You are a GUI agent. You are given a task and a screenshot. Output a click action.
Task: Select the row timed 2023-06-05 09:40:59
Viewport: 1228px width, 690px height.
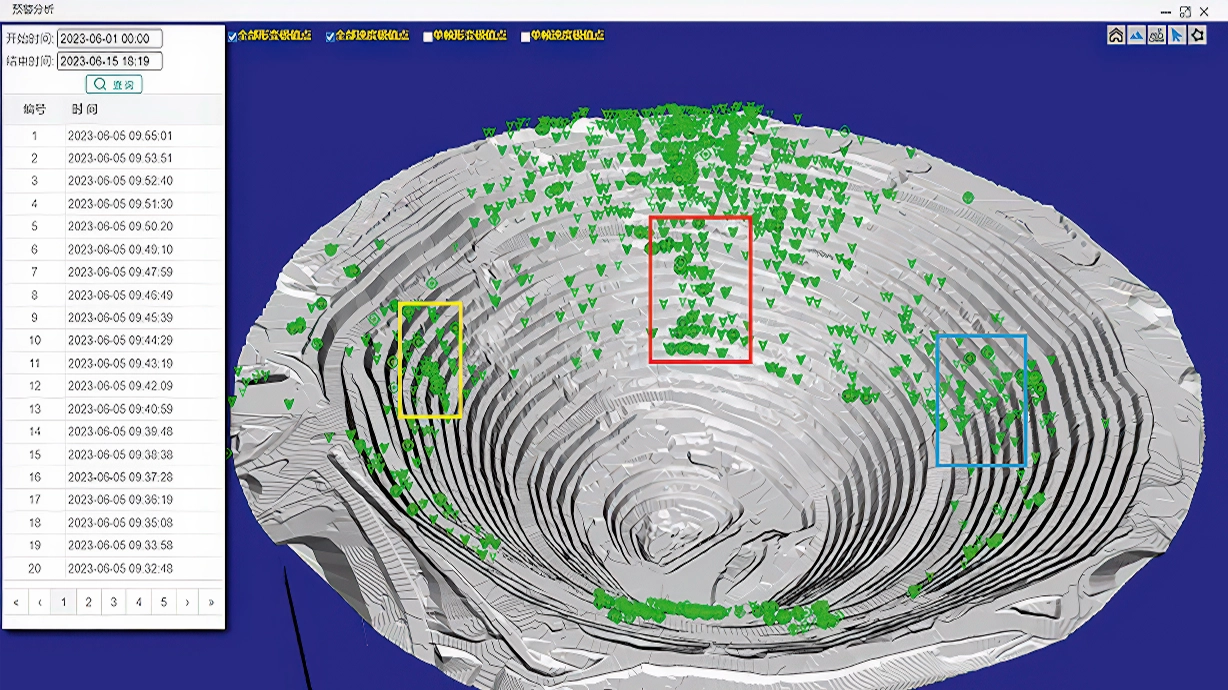[x=113, y=409]
